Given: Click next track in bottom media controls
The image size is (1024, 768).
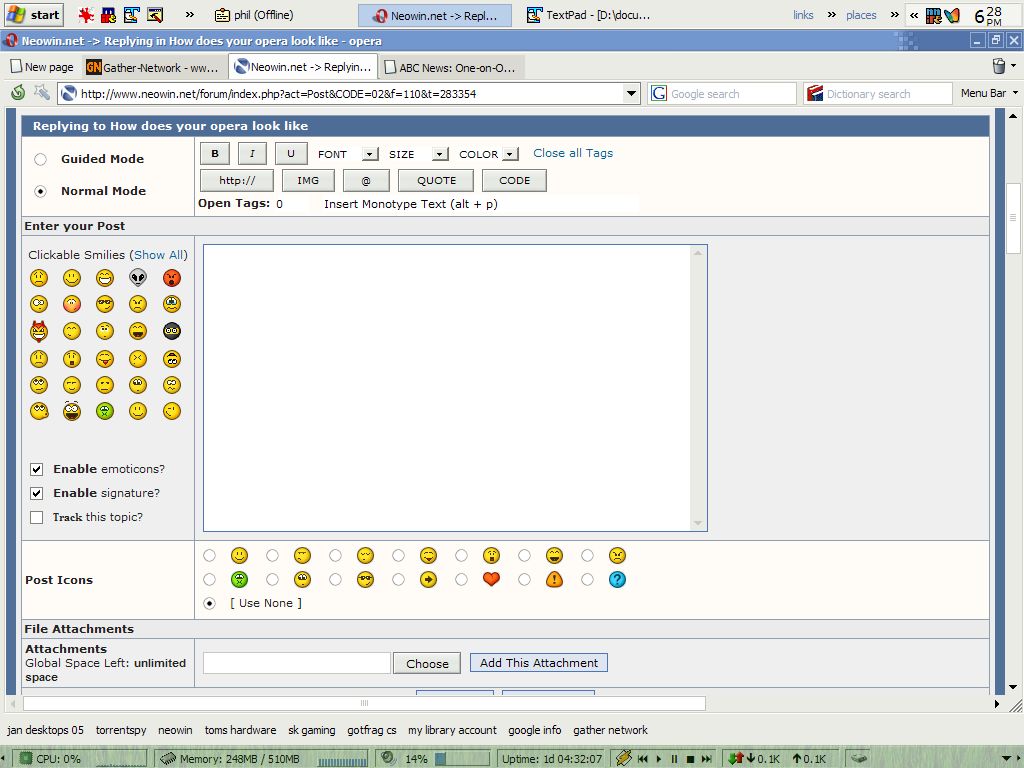Looking at the screenshot, I should coord(707,759).
